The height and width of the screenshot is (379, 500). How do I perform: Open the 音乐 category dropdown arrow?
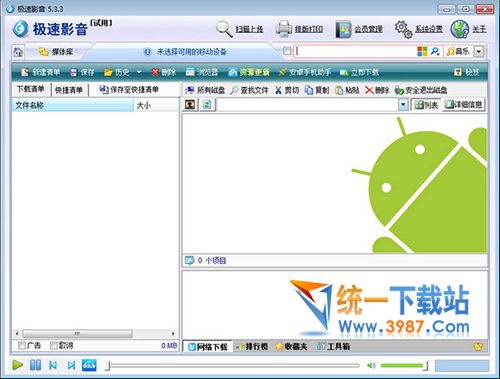(x=479, y=52)
